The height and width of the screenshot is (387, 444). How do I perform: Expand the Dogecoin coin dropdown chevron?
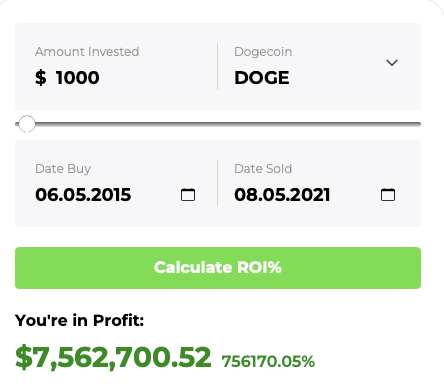coord(392,63)
